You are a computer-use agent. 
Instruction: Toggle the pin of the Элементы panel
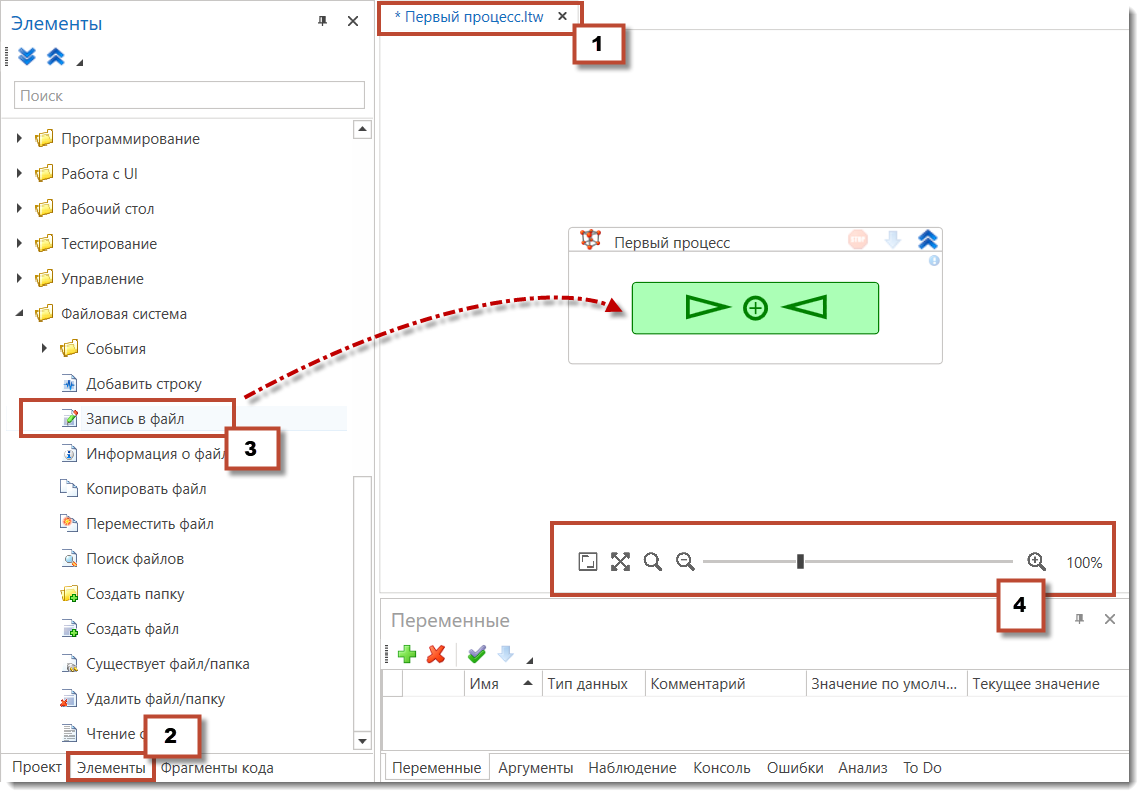point(322,21)
